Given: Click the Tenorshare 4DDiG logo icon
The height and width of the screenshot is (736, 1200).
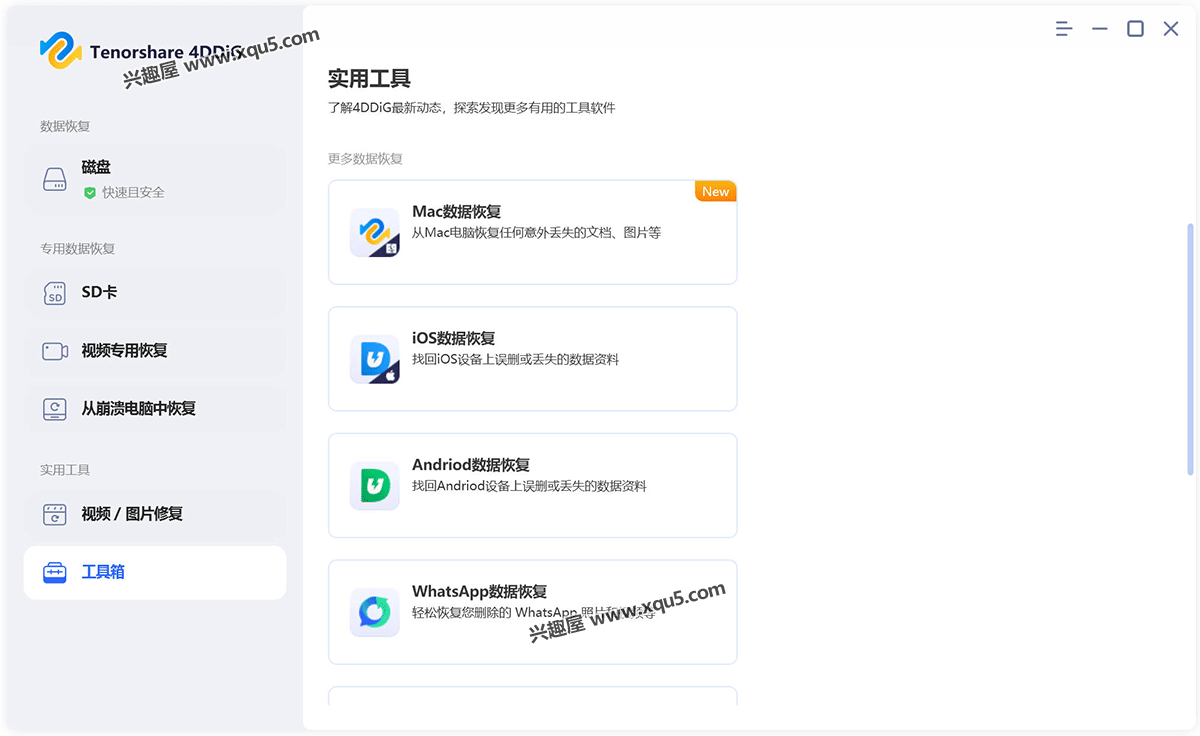Looking at the screenshot, I should (60, 50).
